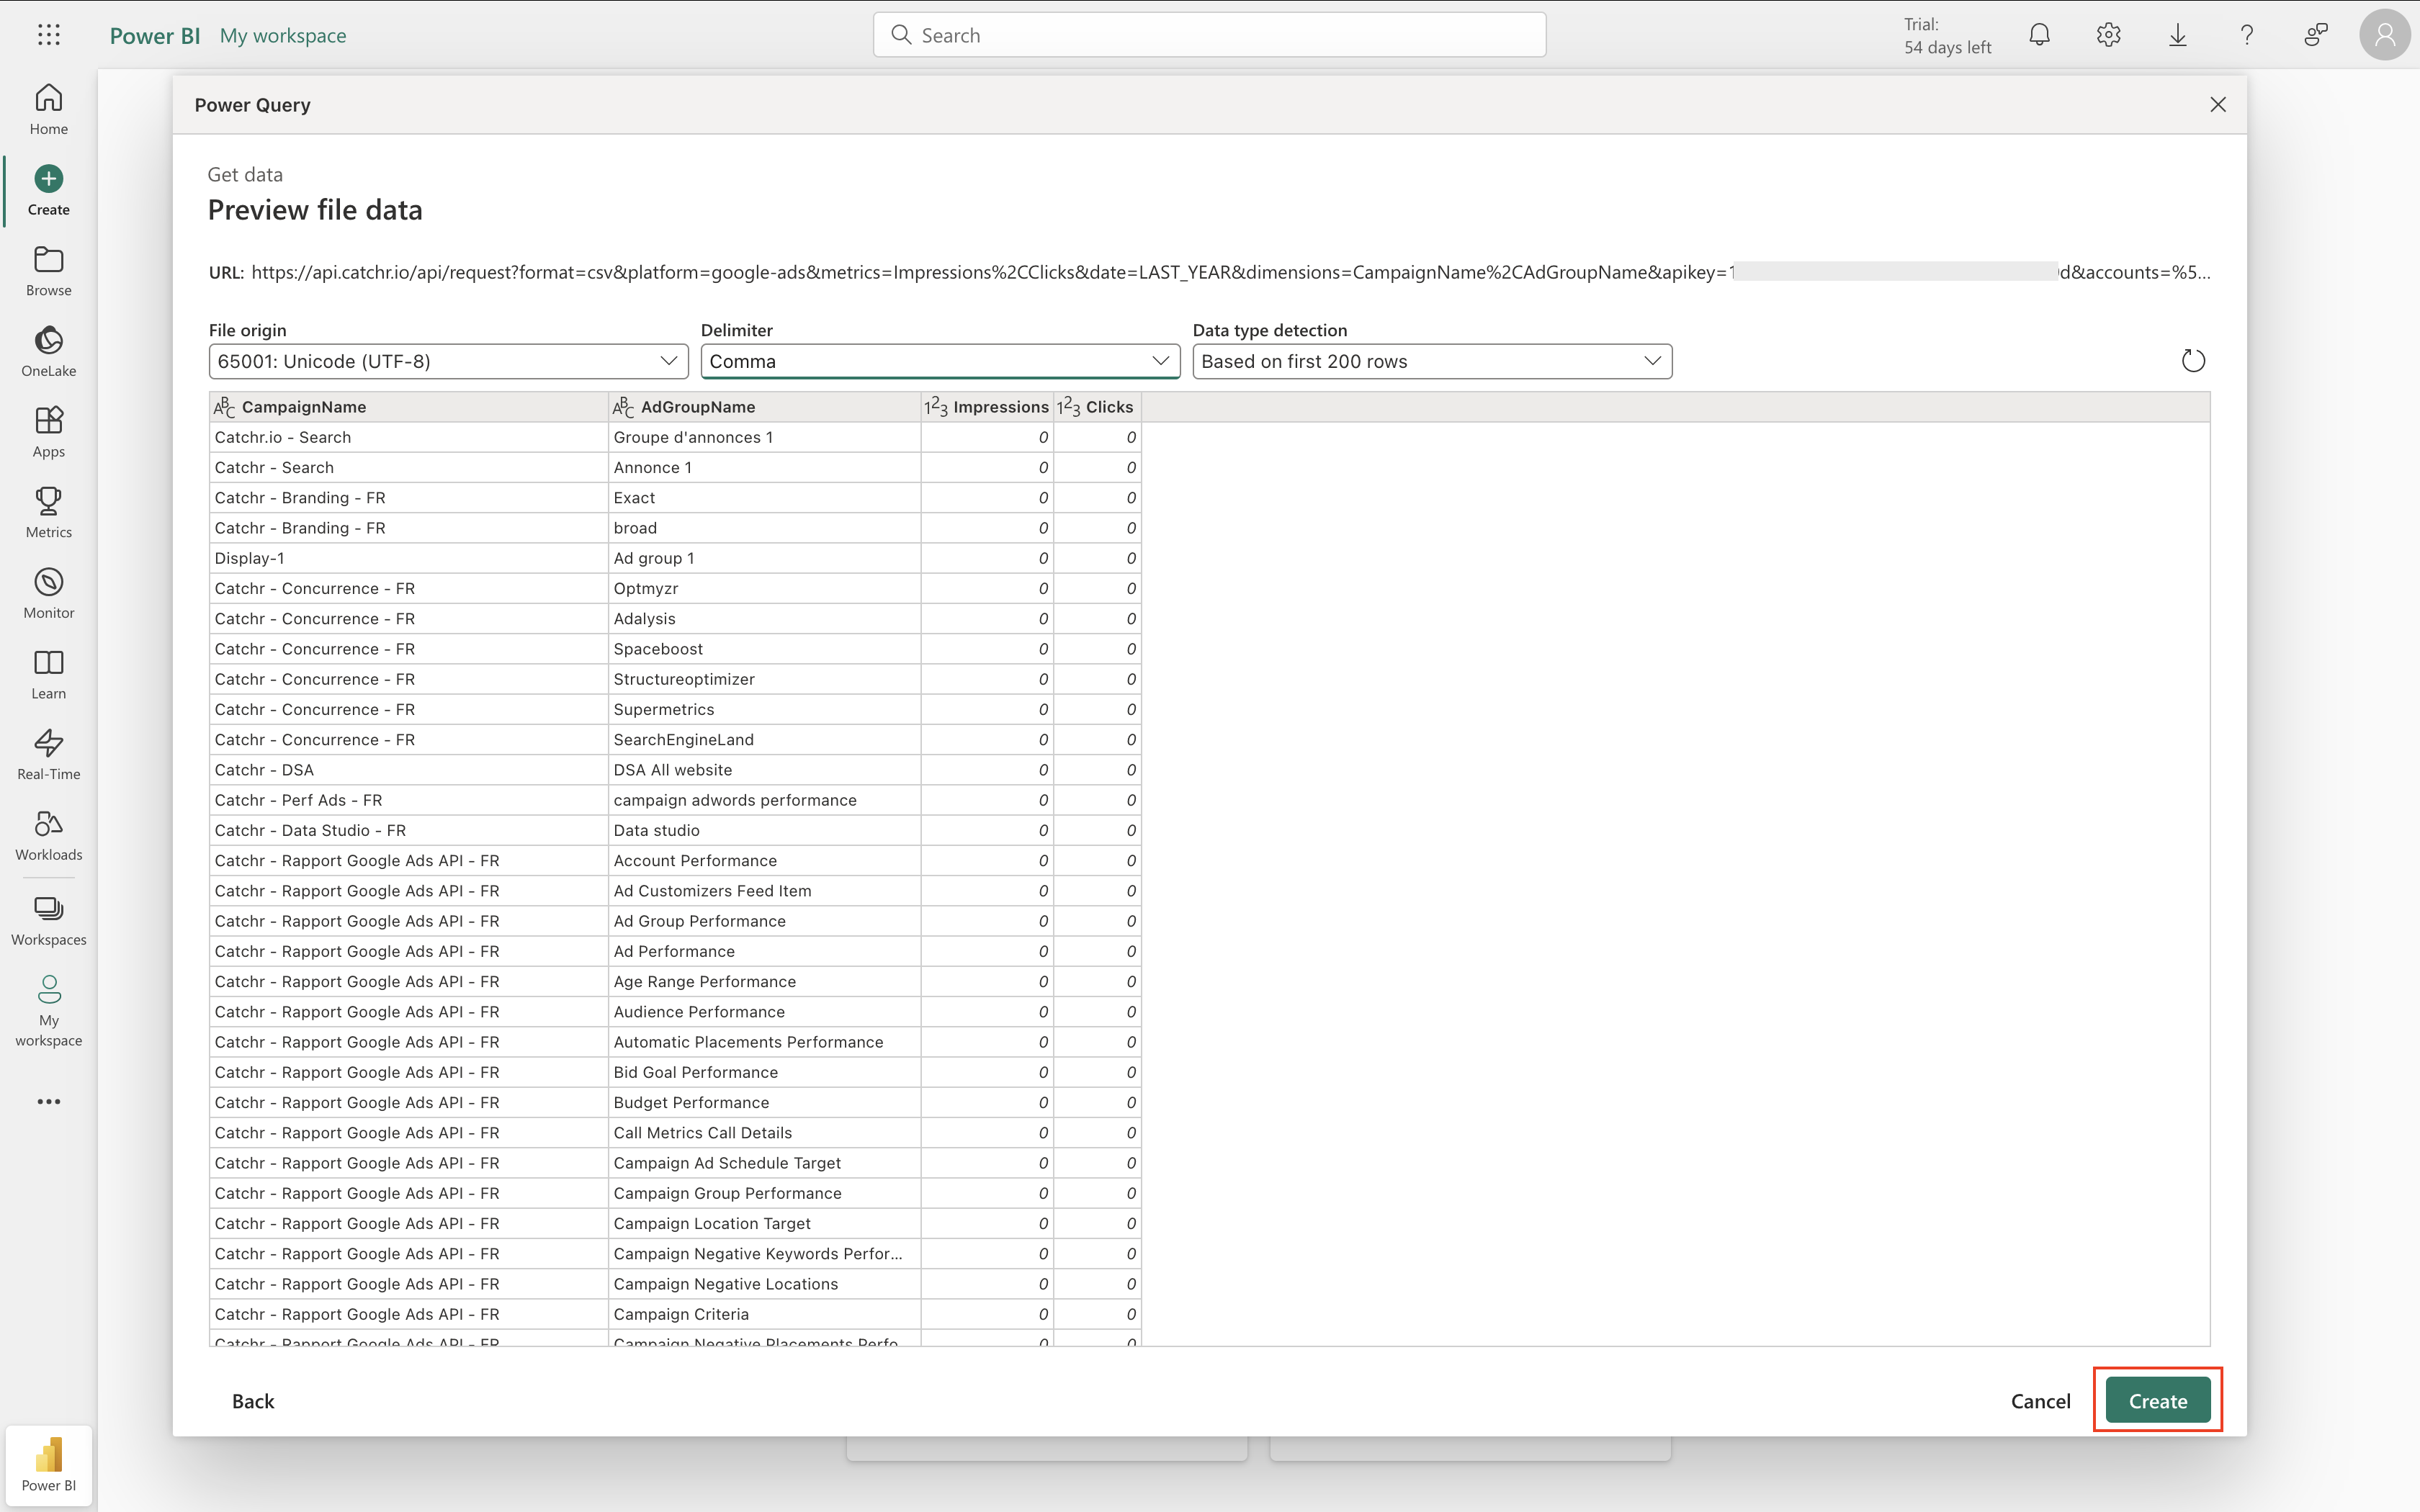Click the 'Budget Performance' cell
2420x1512 pixels.
[764, 1102]
